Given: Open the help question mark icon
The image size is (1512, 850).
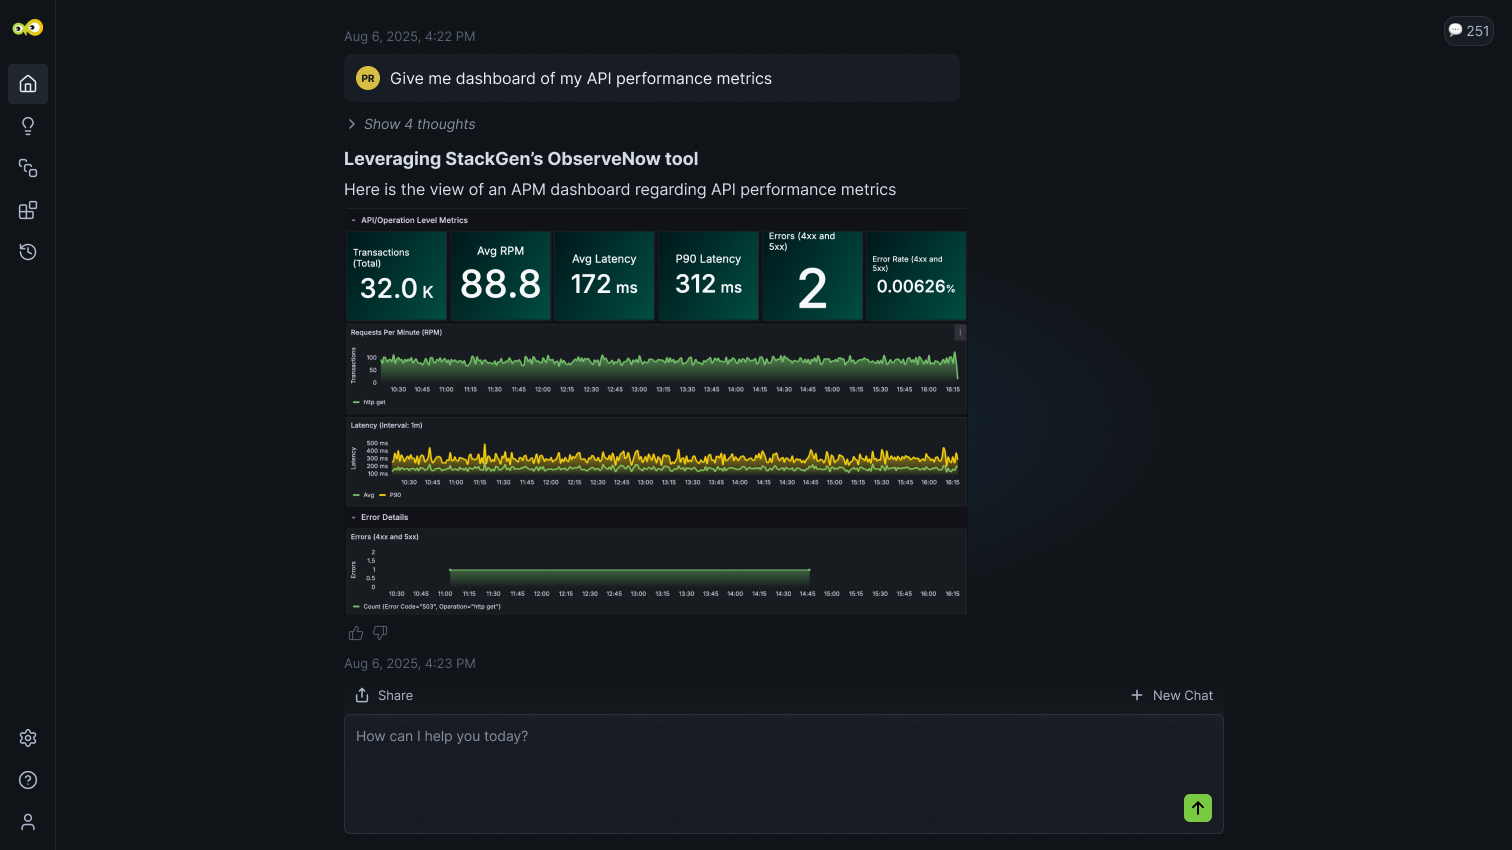Looking at the screenshot, I should click(28, 780).
